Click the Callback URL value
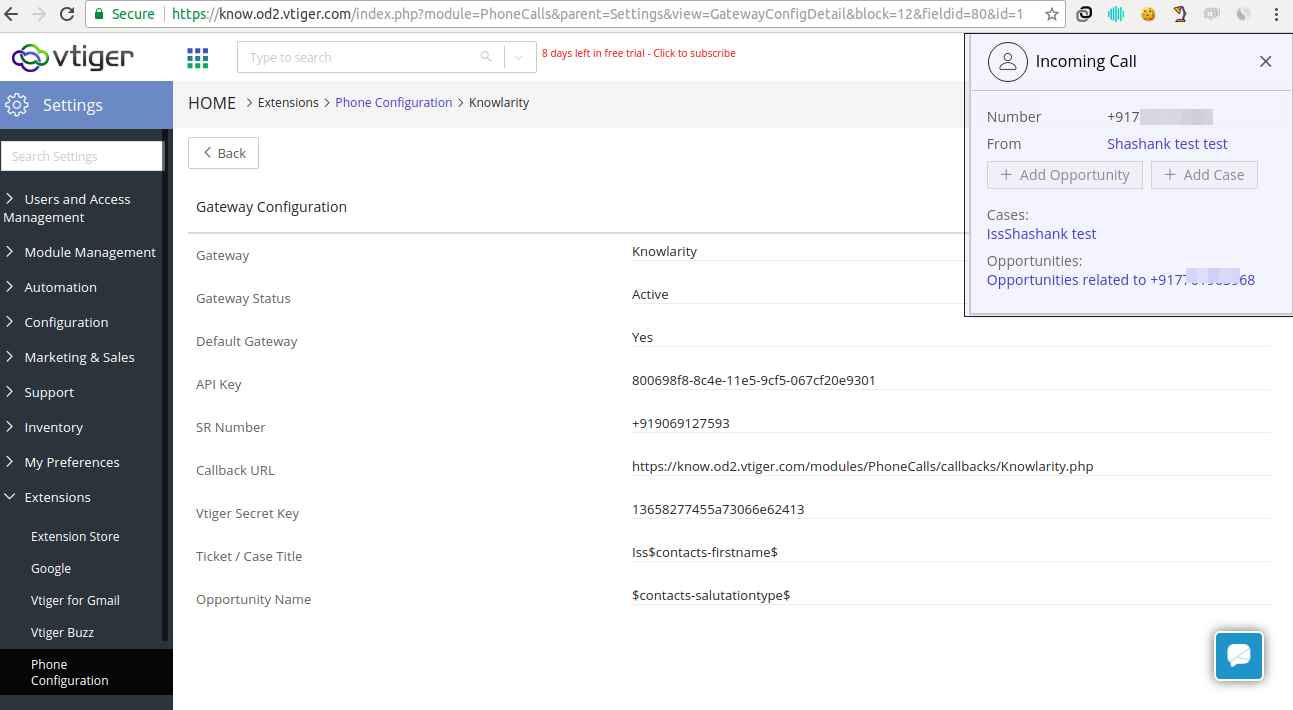 pos(862,466)
